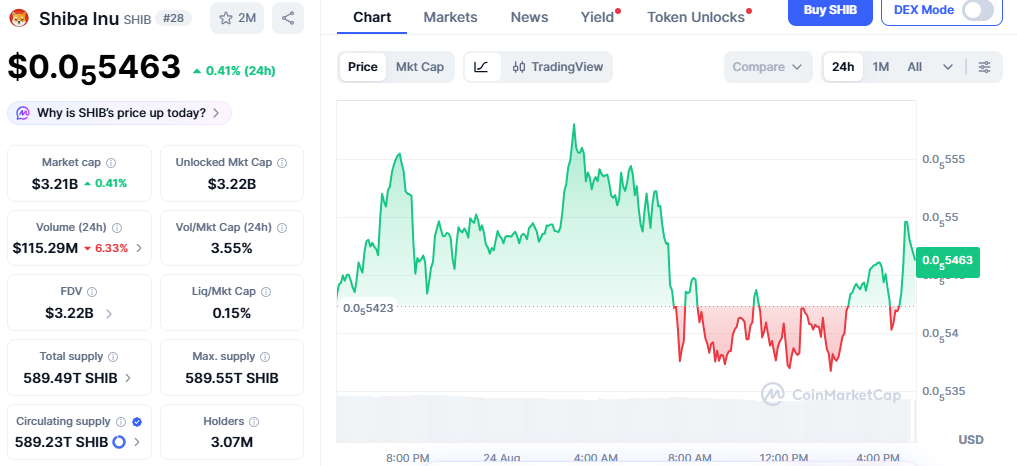Click the verified badge near Circulating supply
The height and width of the screenshot is (466, 1017).
(x=137, y=422)
